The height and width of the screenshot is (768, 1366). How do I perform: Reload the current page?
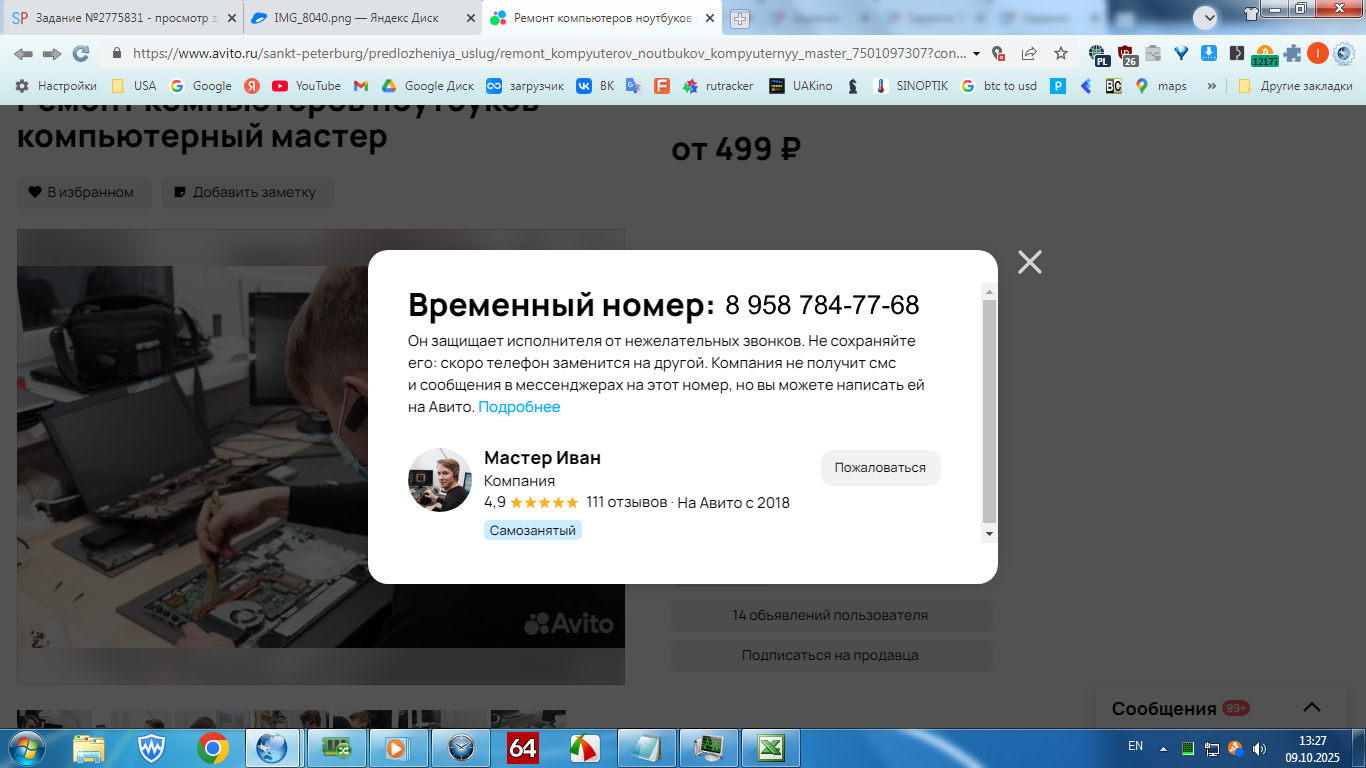[x=82, y=53]
